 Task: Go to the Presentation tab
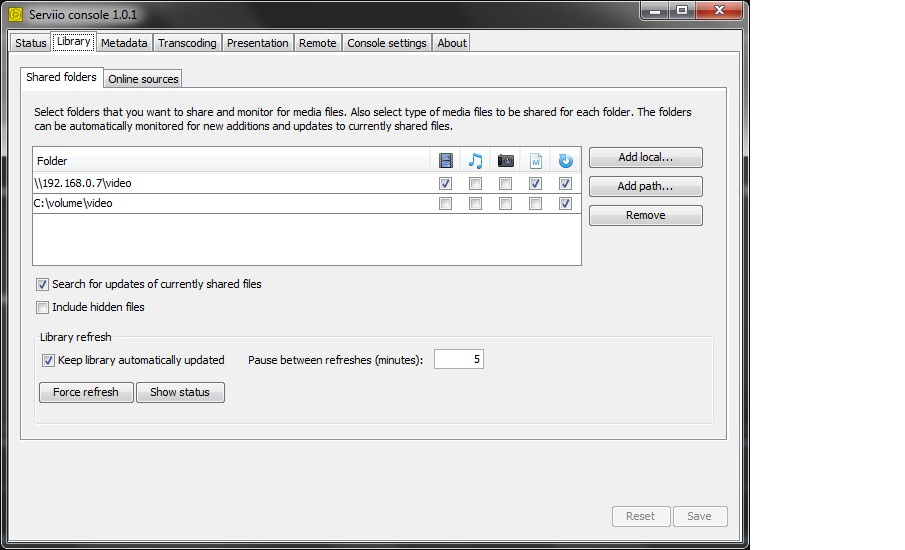(257, 43)
